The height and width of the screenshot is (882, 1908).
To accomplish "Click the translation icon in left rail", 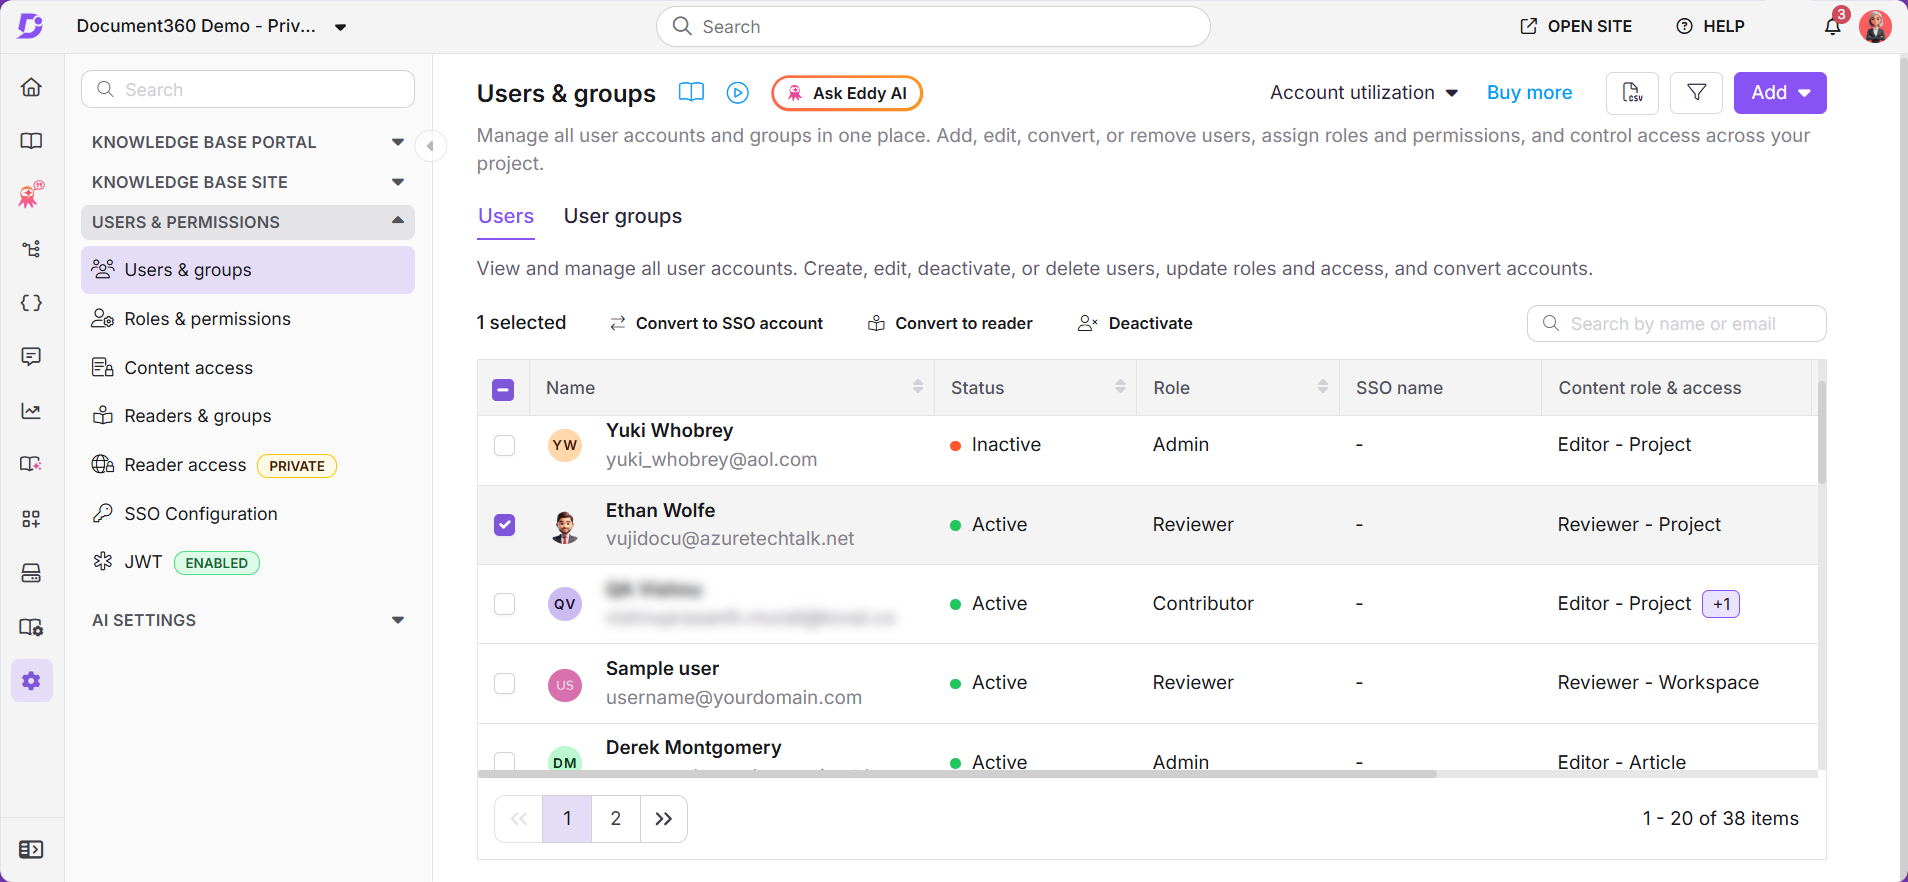I will (31, 465).
